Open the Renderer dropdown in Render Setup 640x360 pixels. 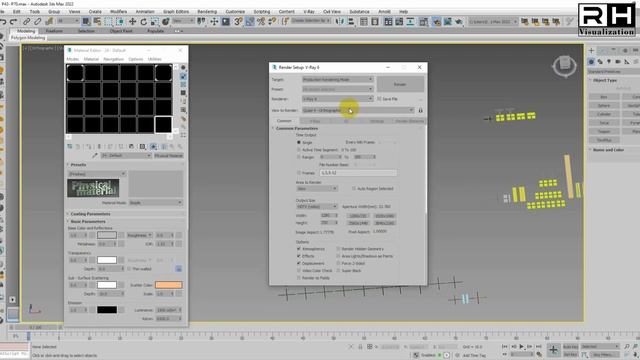click(338, 99)
